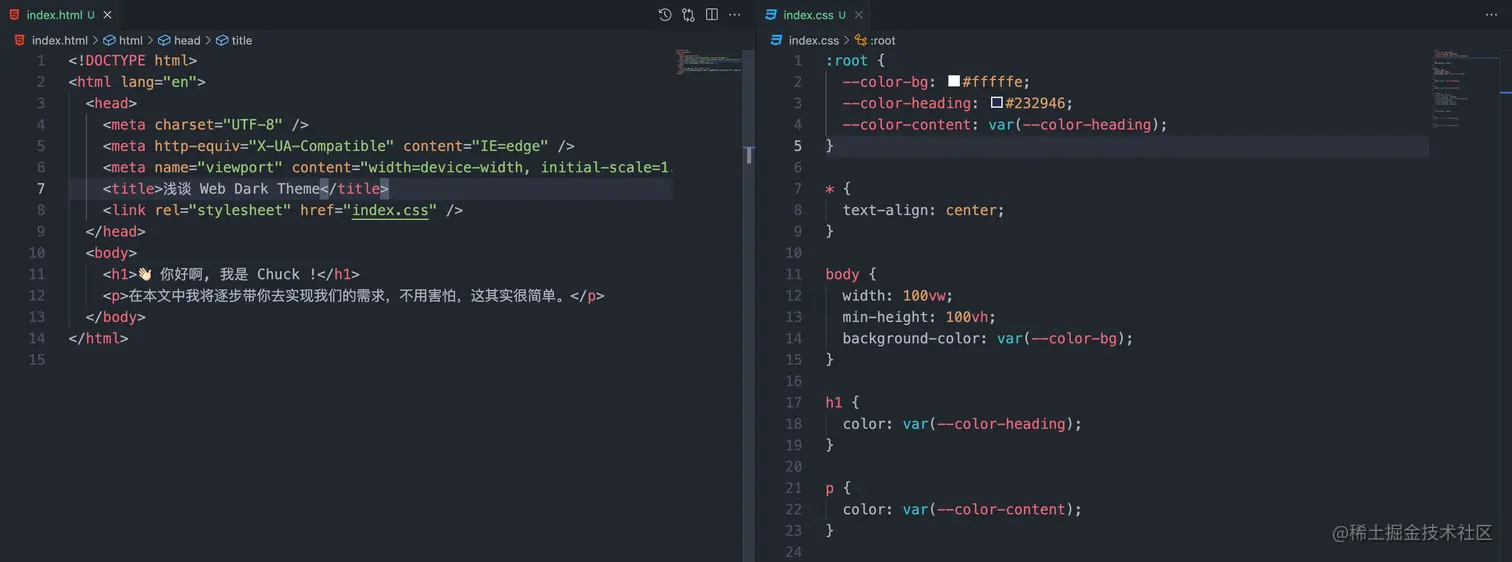Select index.css in the CSS breadcrumb
1512x562 pixels.
click(813, 41)
